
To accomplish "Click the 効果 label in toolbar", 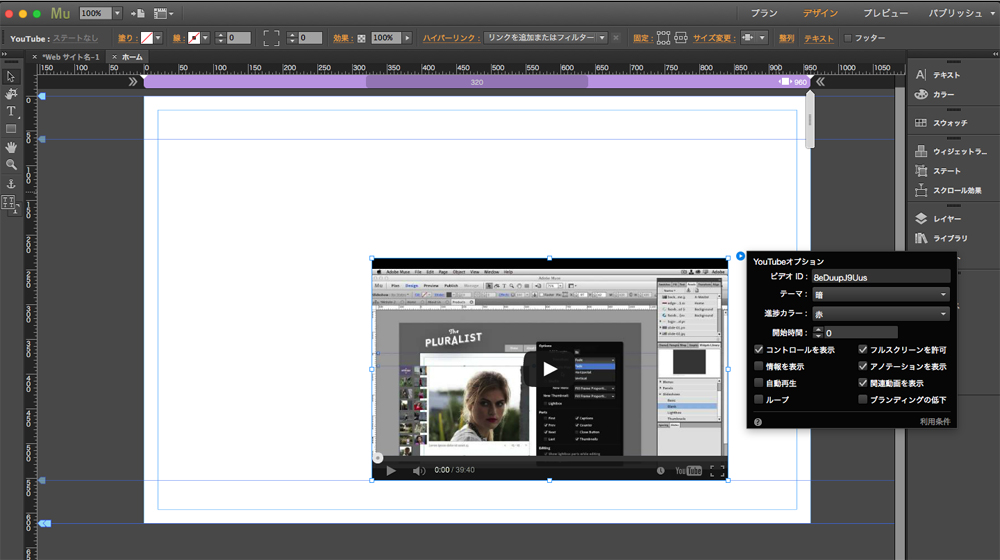I will [x=342, y=38].
